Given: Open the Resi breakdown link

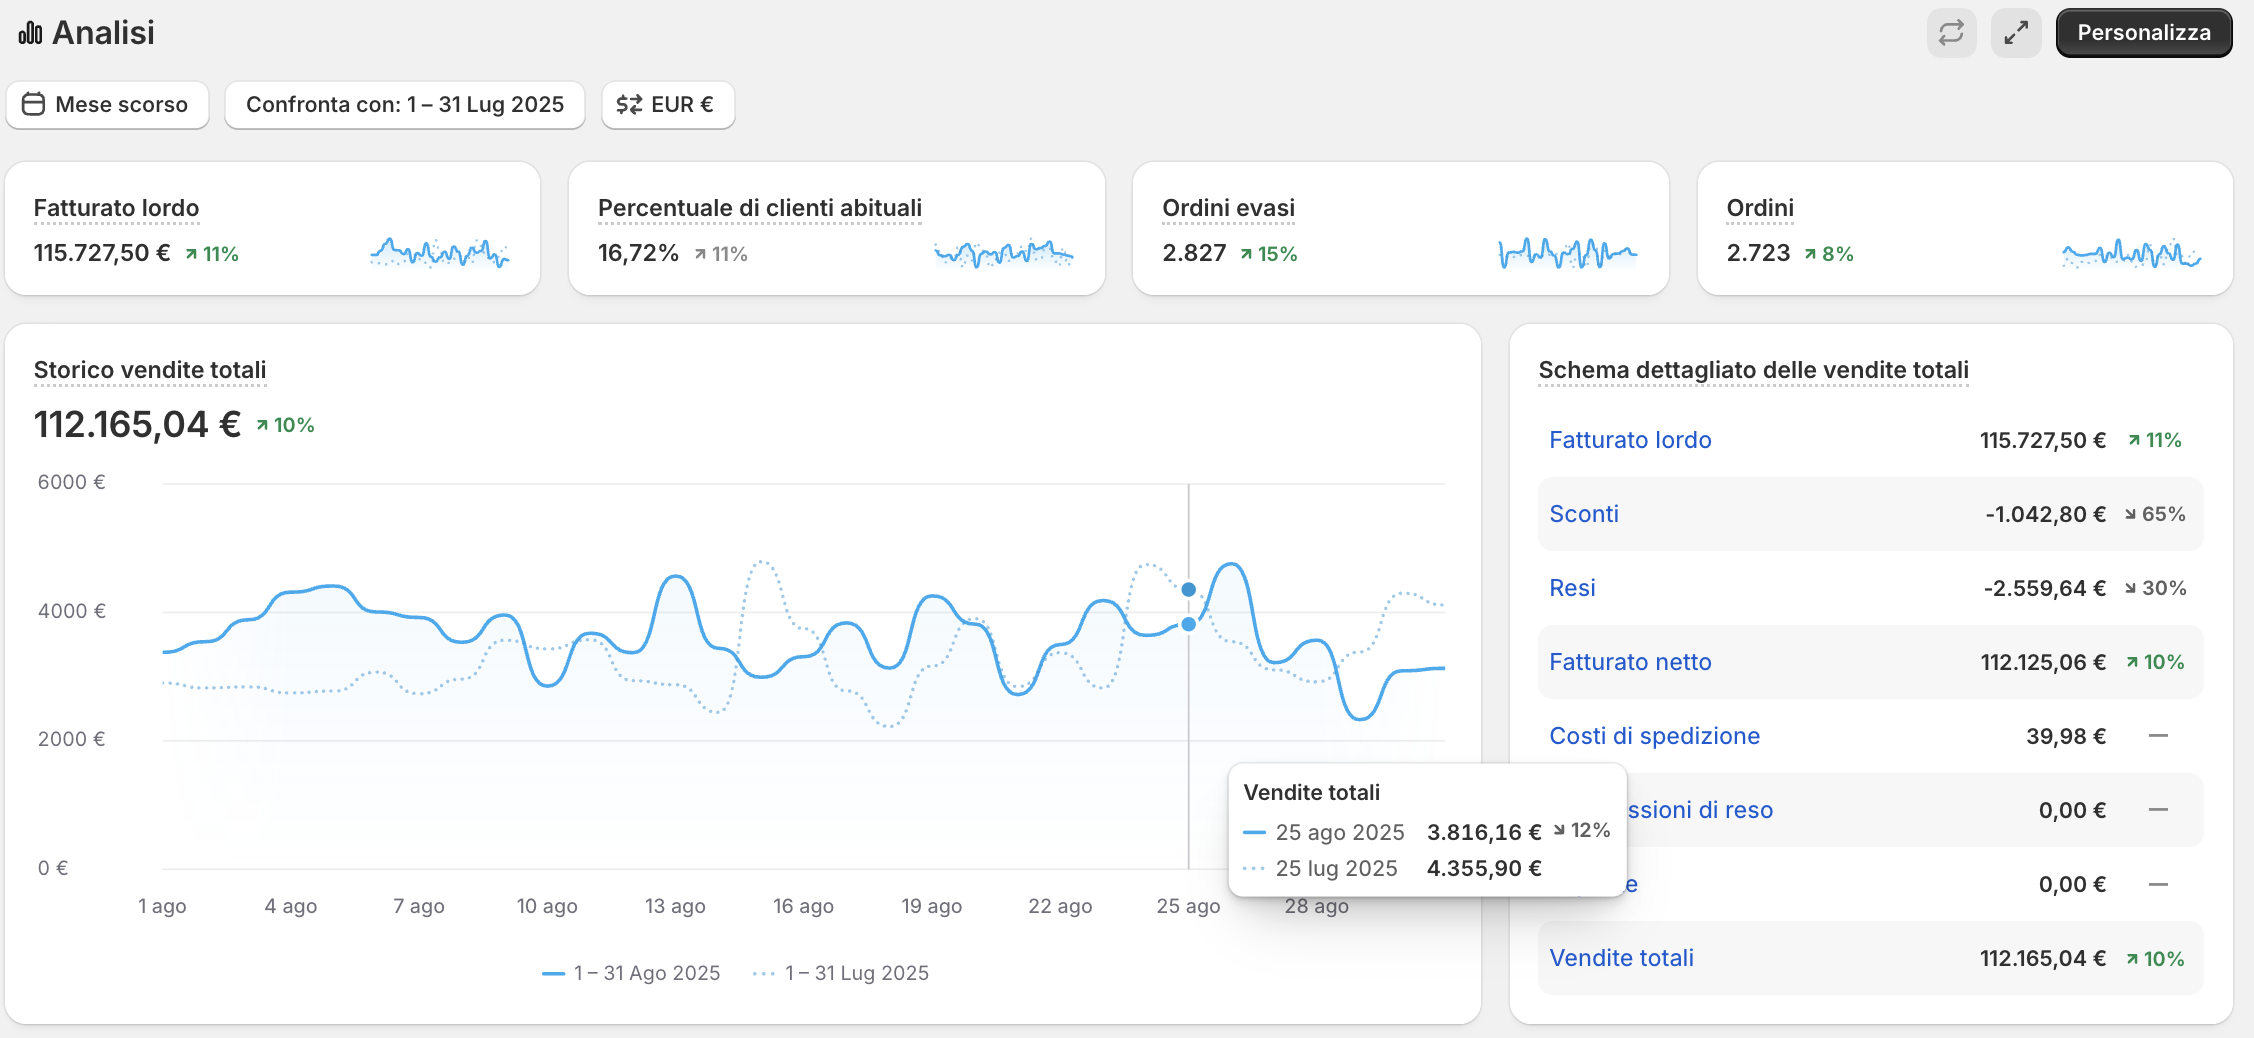Looking at the screenshot, I should 1572,588.
